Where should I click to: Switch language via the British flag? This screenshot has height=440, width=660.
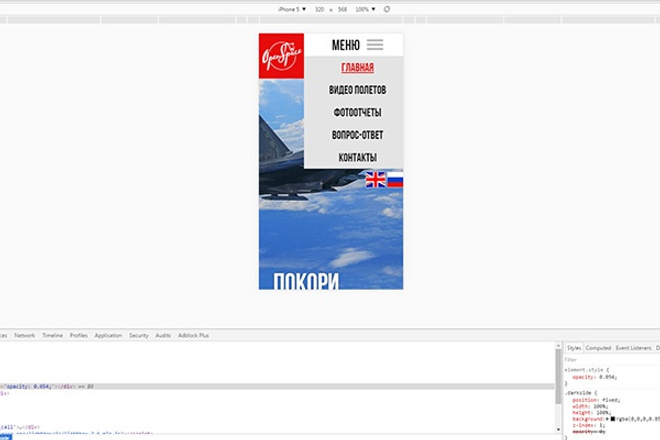[x=375, y=180]
